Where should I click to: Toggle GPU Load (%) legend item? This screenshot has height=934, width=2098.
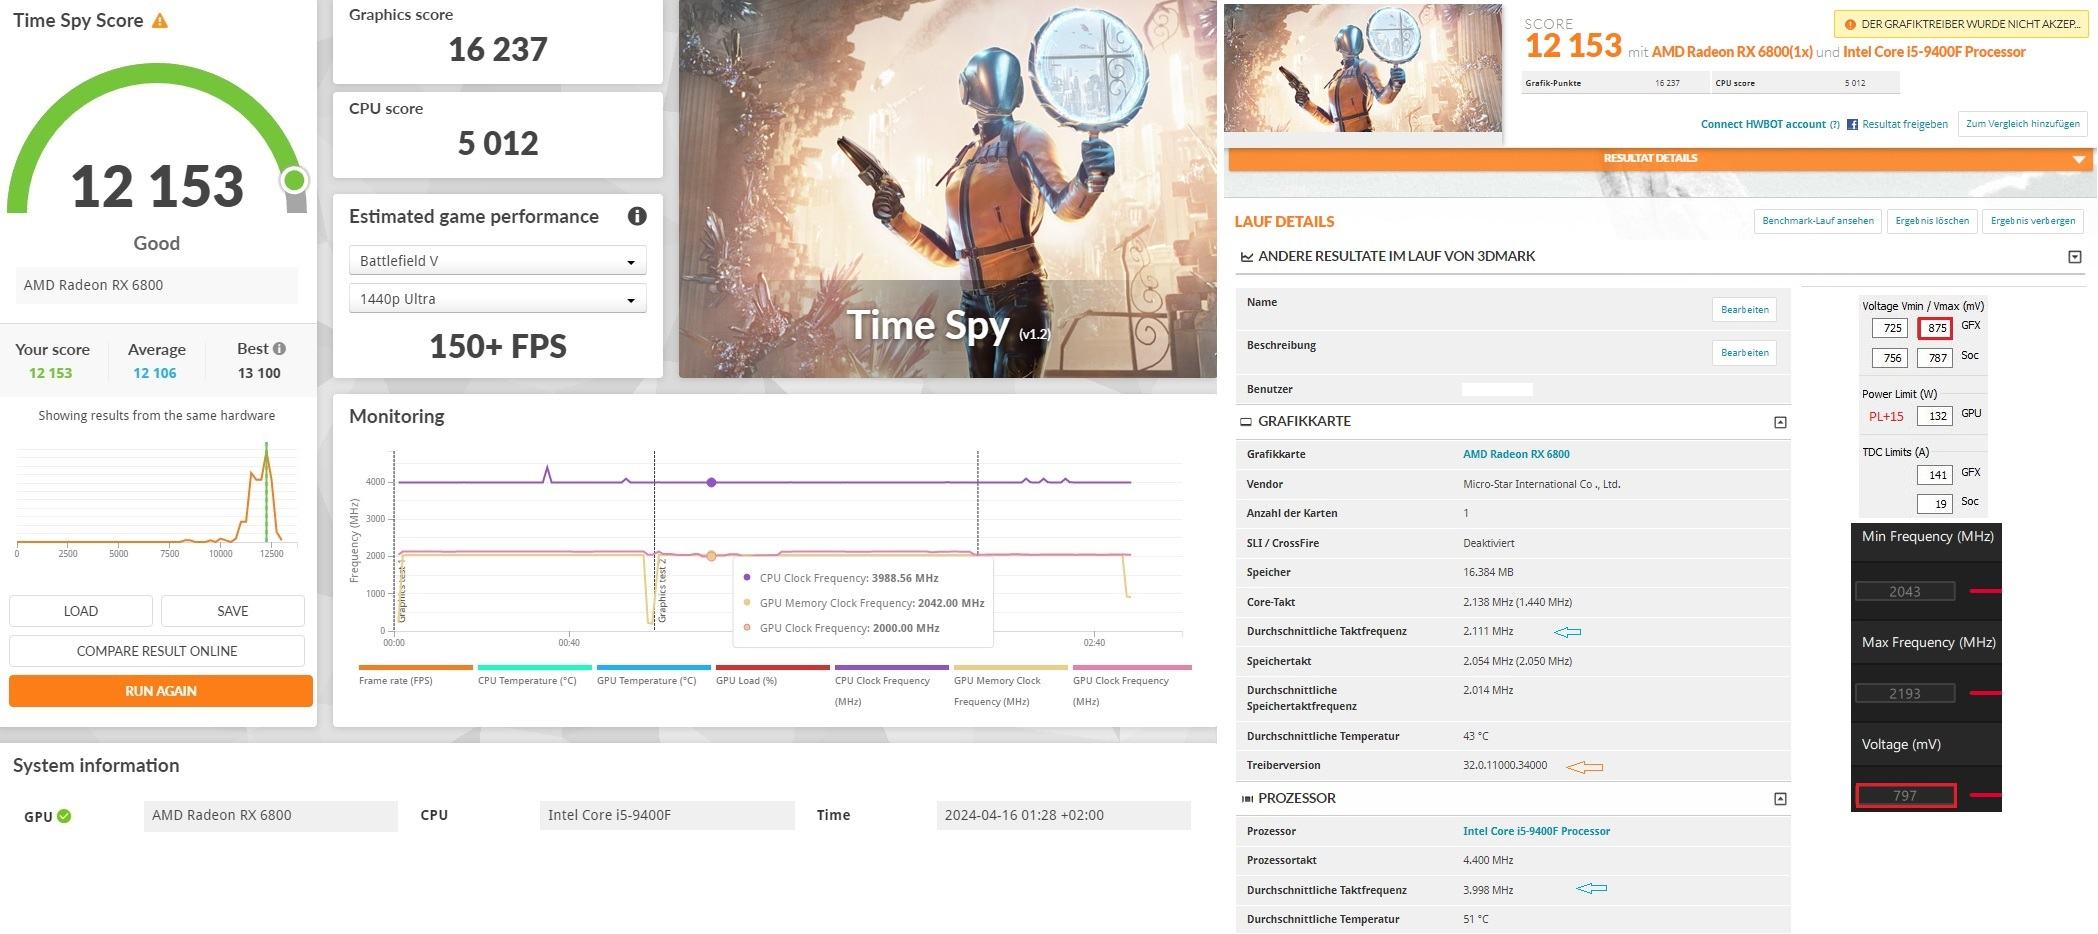(772, 675)
